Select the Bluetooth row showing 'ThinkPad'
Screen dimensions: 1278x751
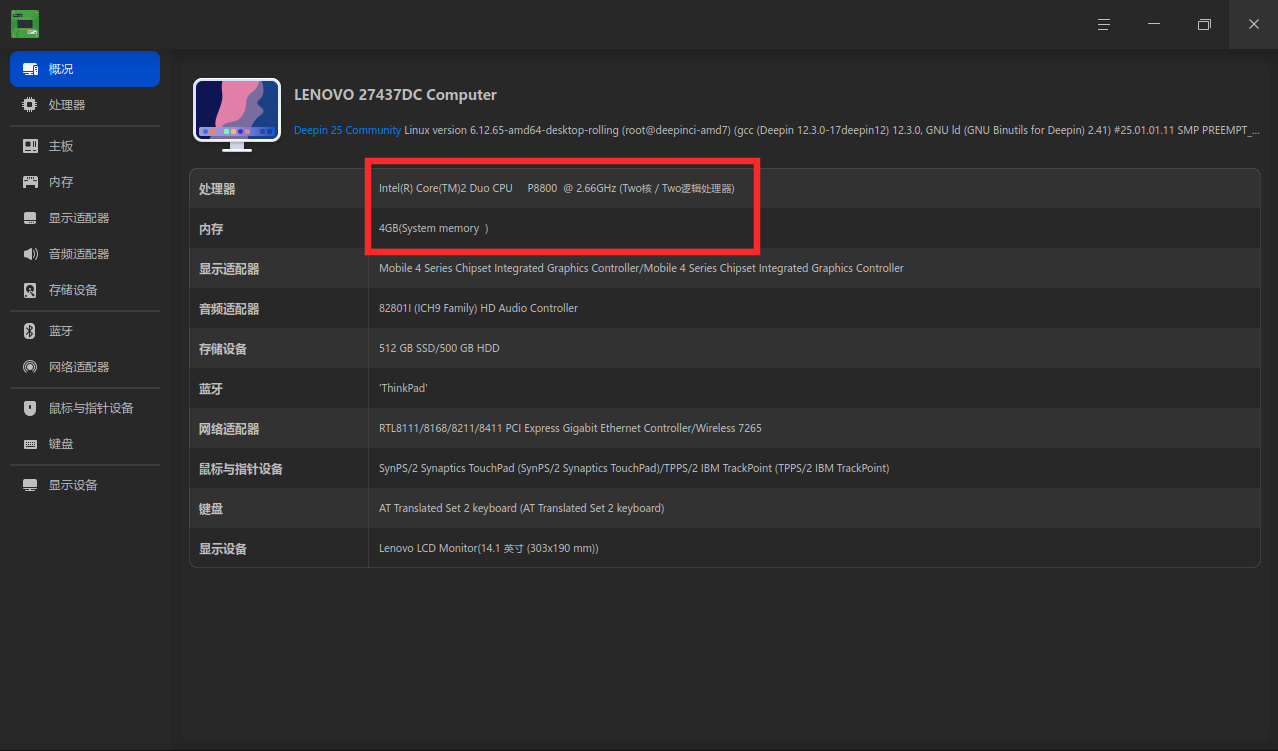pyautogui.click(x=724, y=388)
